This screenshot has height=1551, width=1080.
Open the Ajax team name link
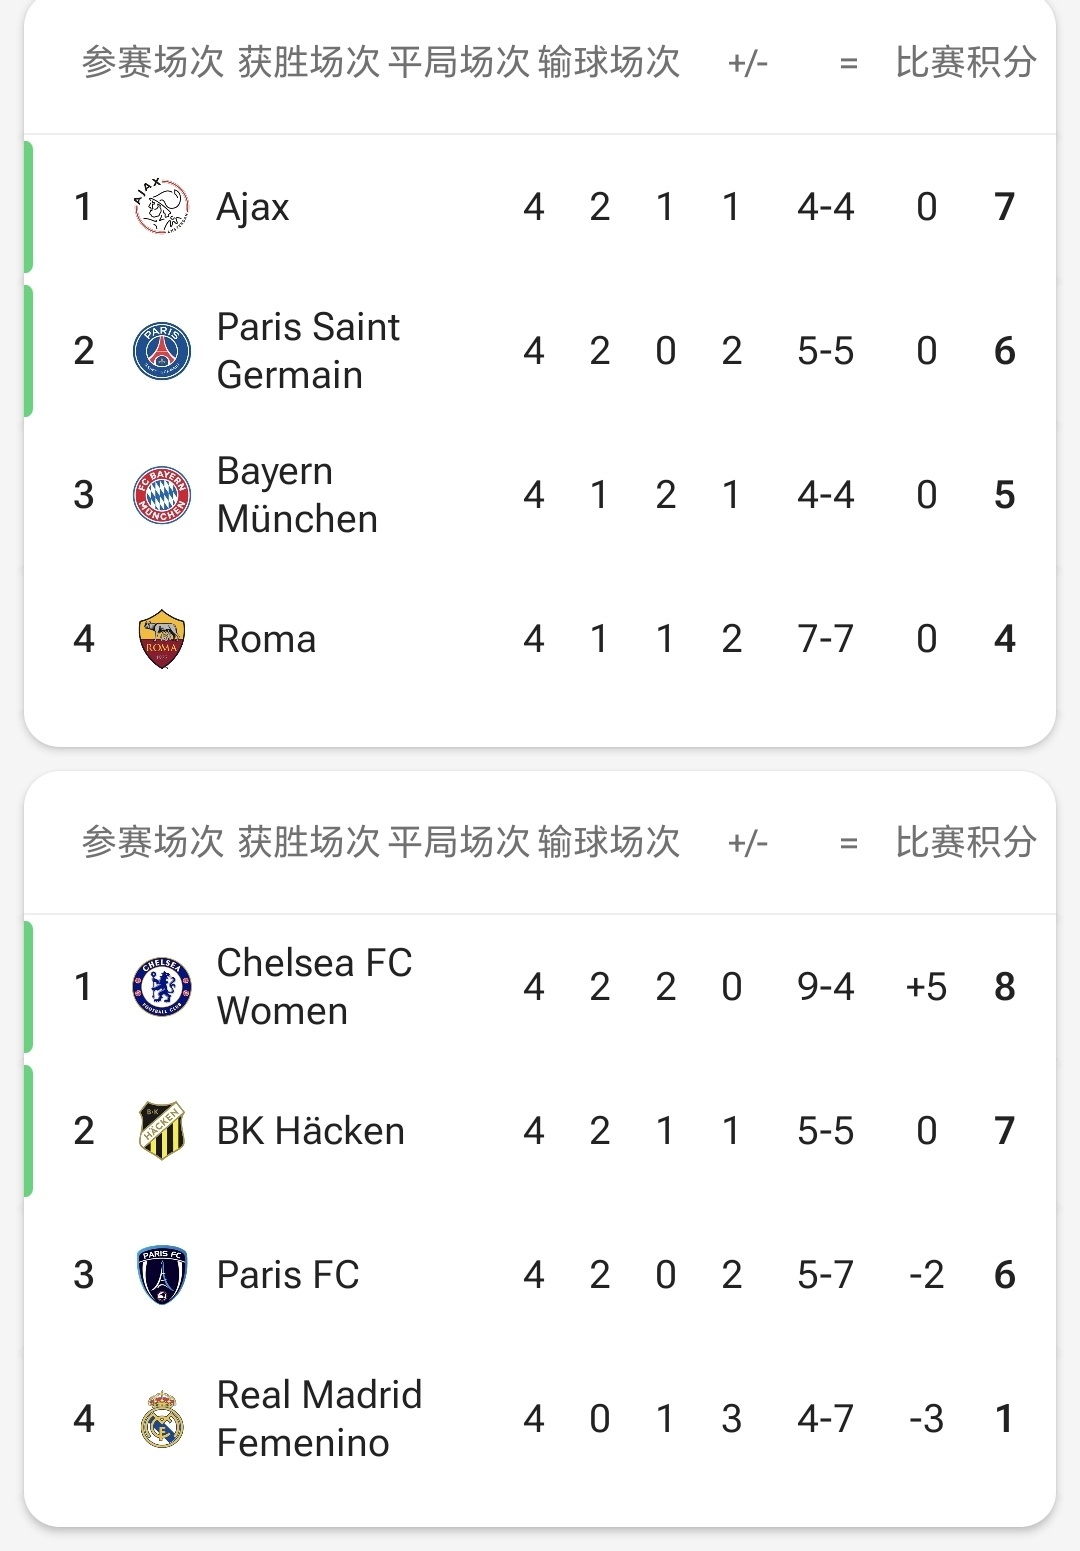click(253, 207)
